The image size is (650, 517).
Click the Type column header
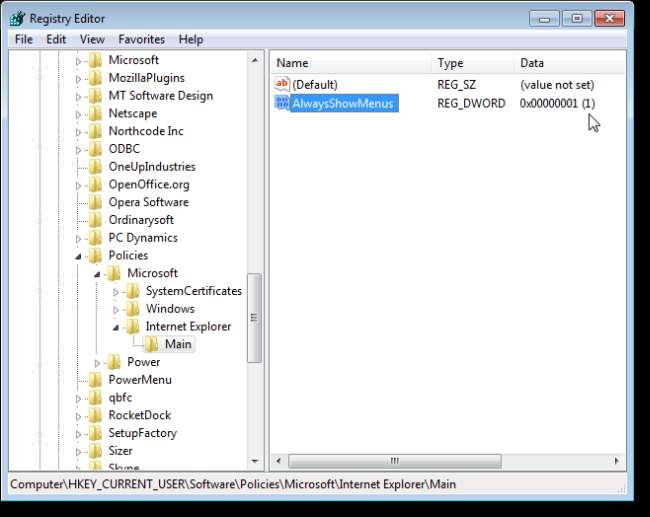tap(473, 63)
